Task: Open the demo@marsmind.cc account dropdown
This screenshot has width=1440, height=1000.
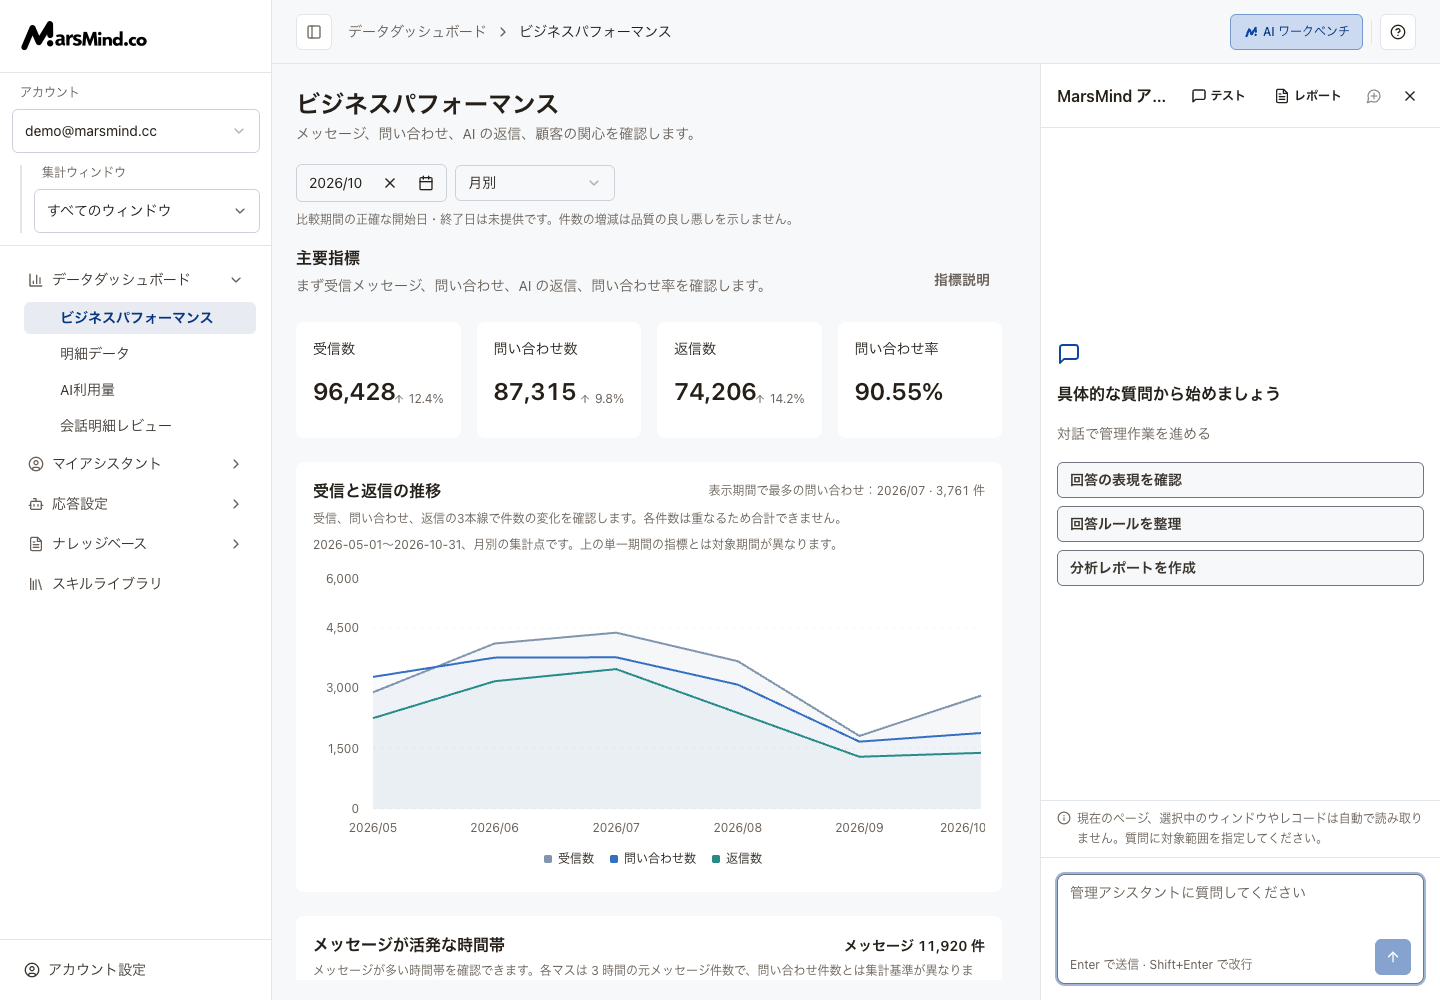Action: 136,131
